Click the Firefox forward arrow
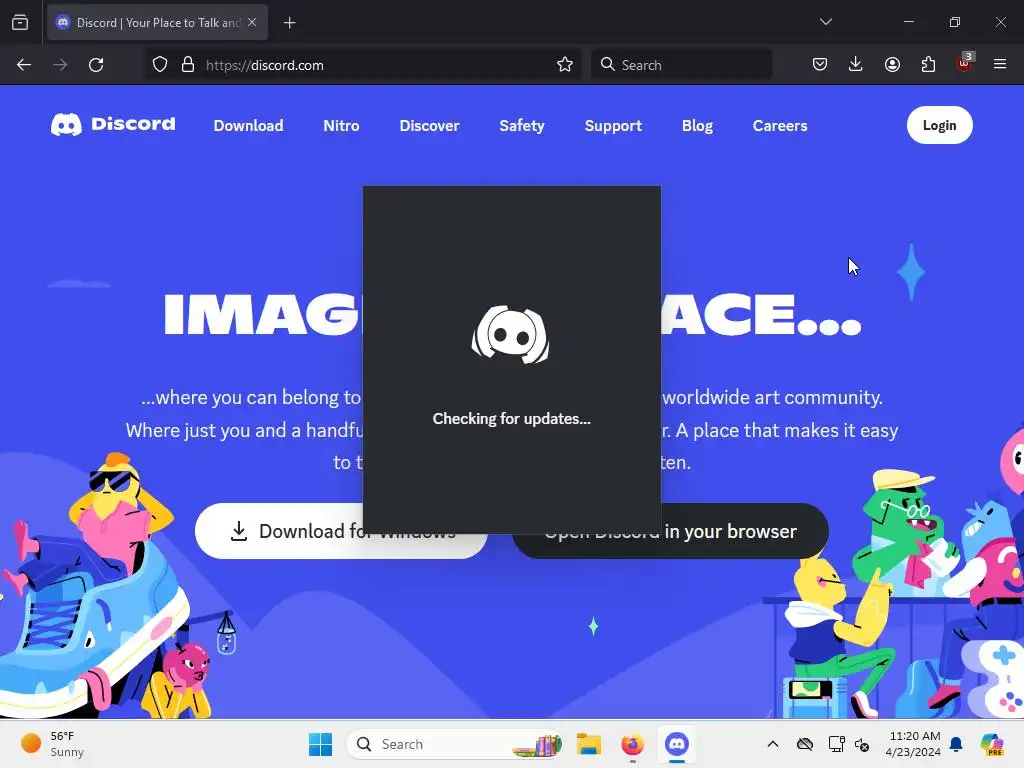 (60, 65)
